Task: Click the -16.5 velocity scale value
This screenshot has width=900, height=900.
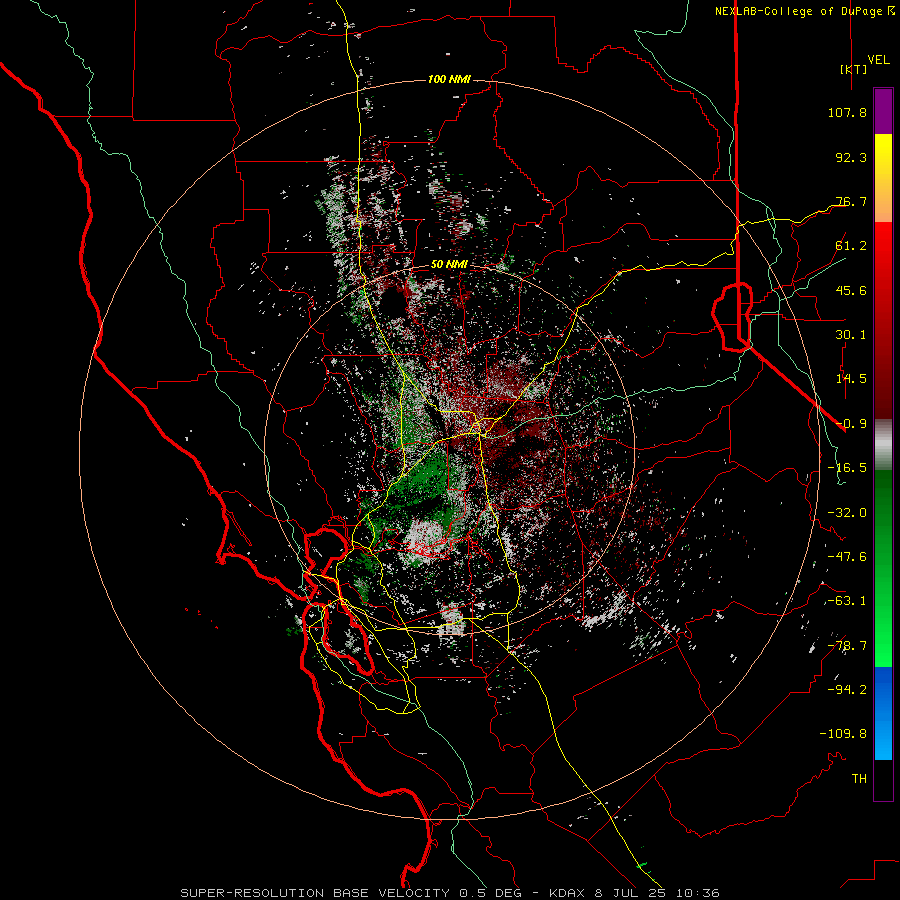Action: [x=847, y=468]
